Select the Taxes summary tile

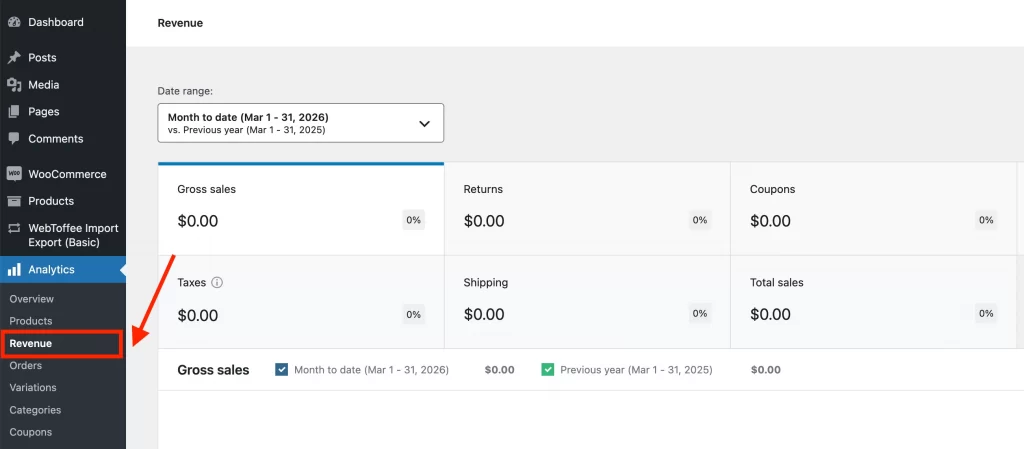pos(301,302)
